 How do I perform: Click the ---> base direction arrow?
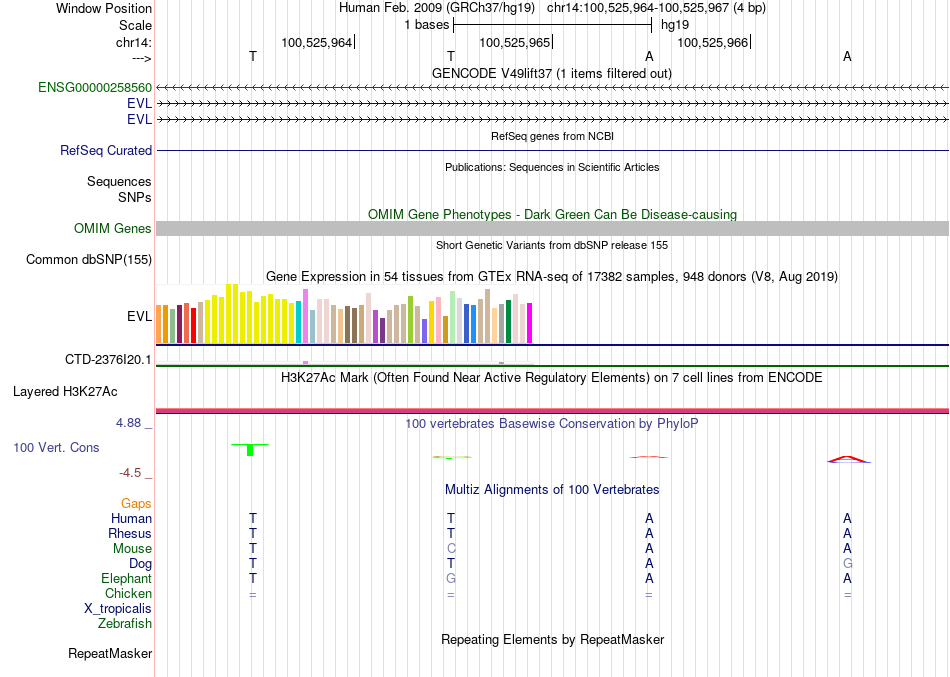tap(141, 58)
